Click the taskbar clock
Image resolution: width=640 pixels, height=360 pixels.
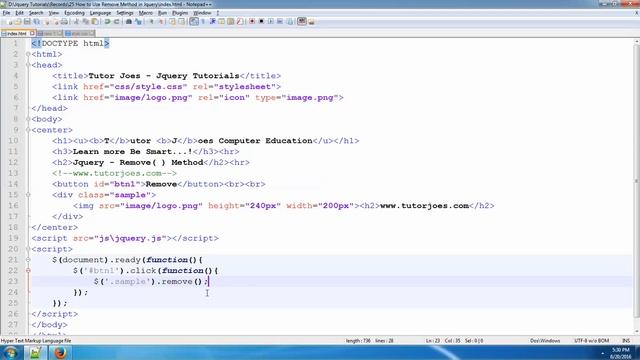[x=621, y=353]
